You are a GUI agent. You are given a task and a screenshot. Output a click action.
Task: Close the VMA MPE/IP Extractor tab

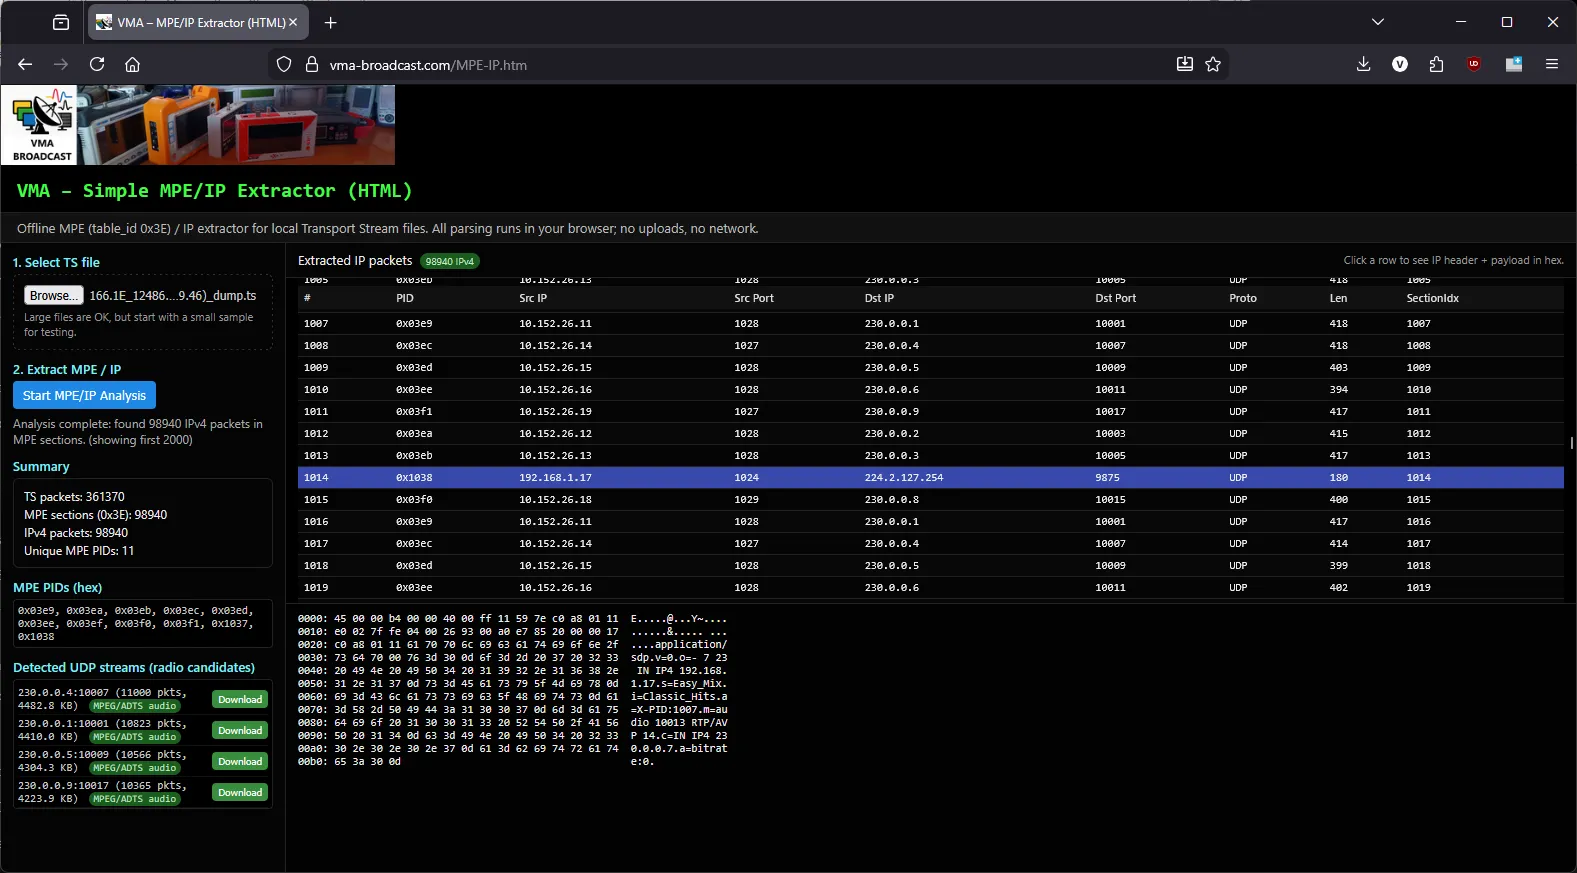[293, 22]
